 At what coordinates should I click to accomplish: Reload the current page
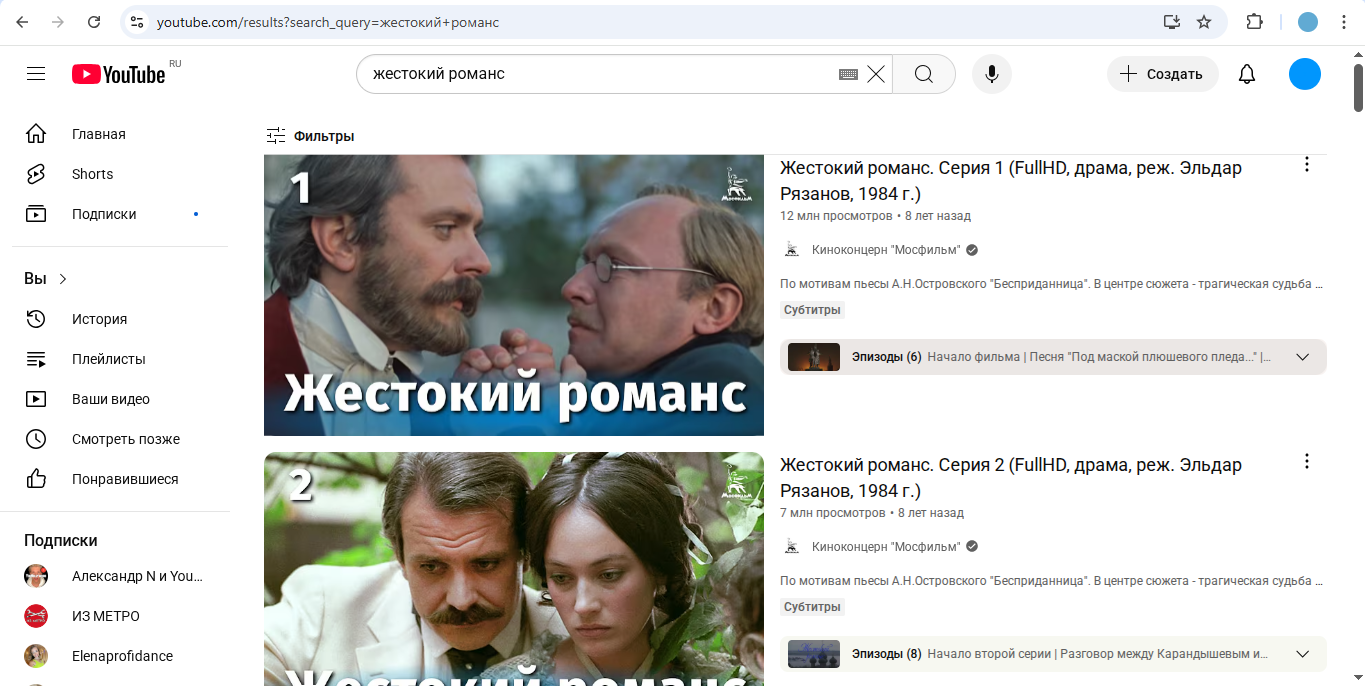coord(94,22)
